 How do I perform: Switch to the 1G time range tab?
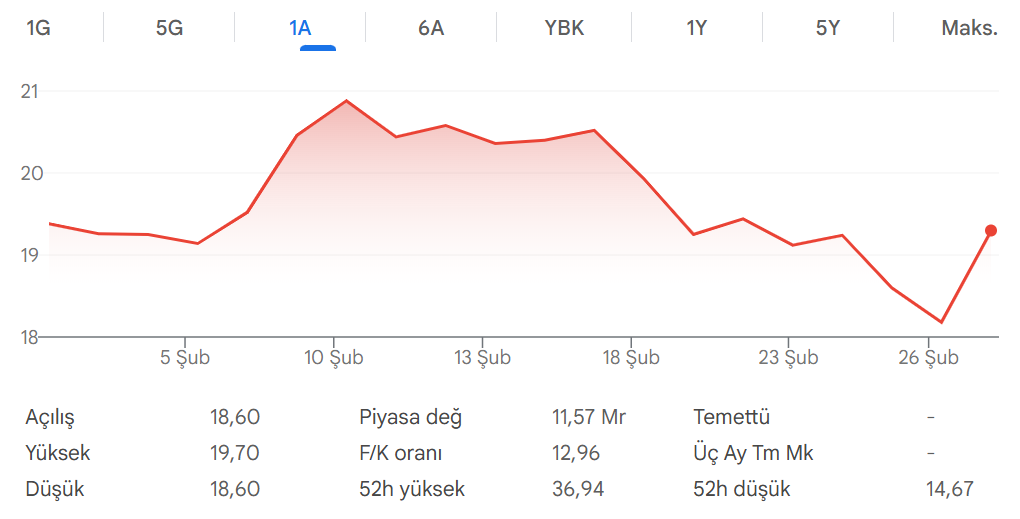38,28
